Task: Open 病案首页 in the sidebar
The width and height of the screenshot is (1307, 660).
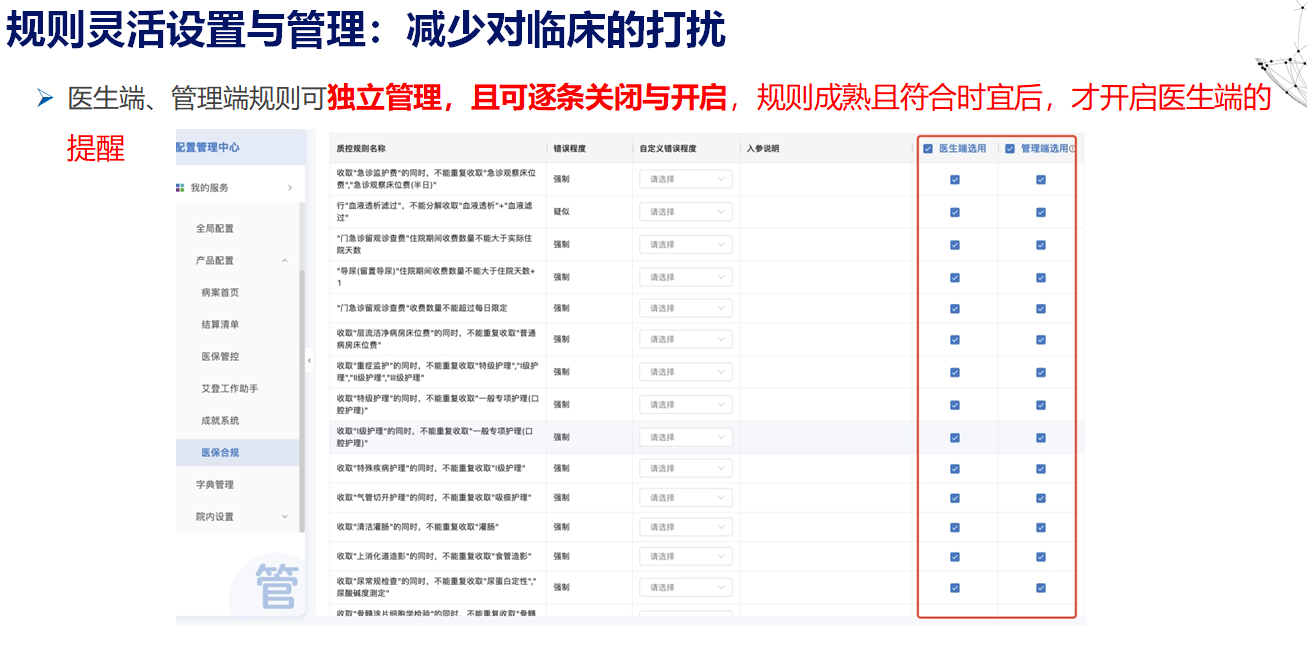Action: pyautogui.click(x=220, y=292)
